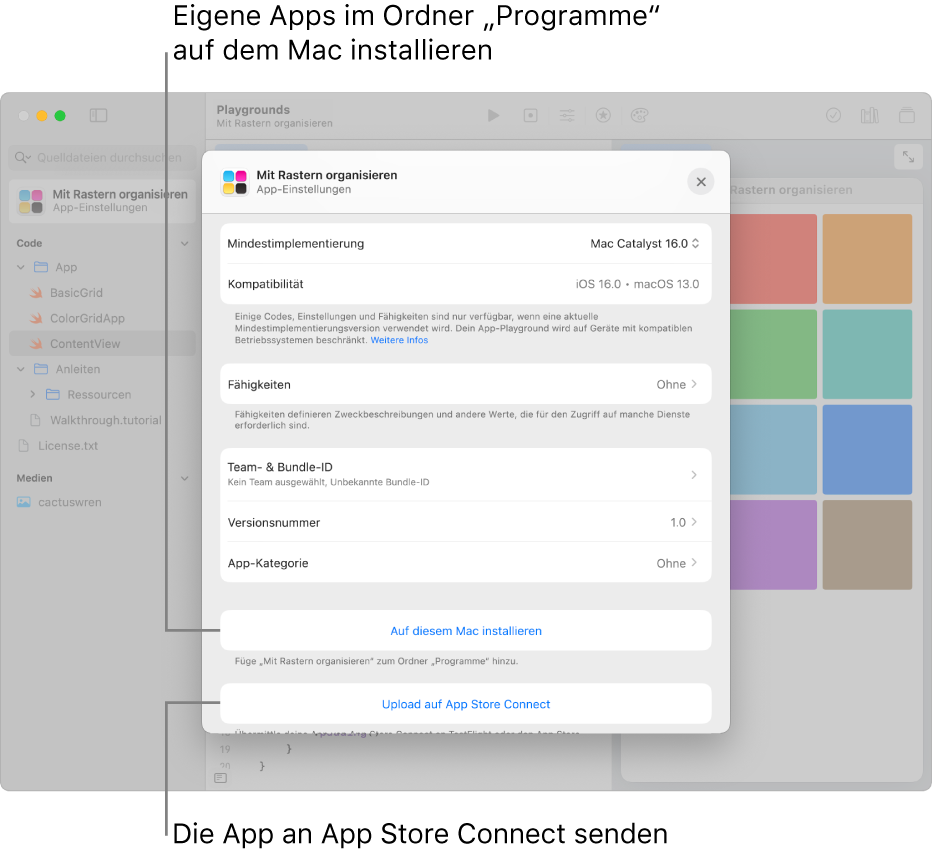This screenshot has width=934, height=857.
Task: Click the green color tile in preview
Action: click(773, 354)
